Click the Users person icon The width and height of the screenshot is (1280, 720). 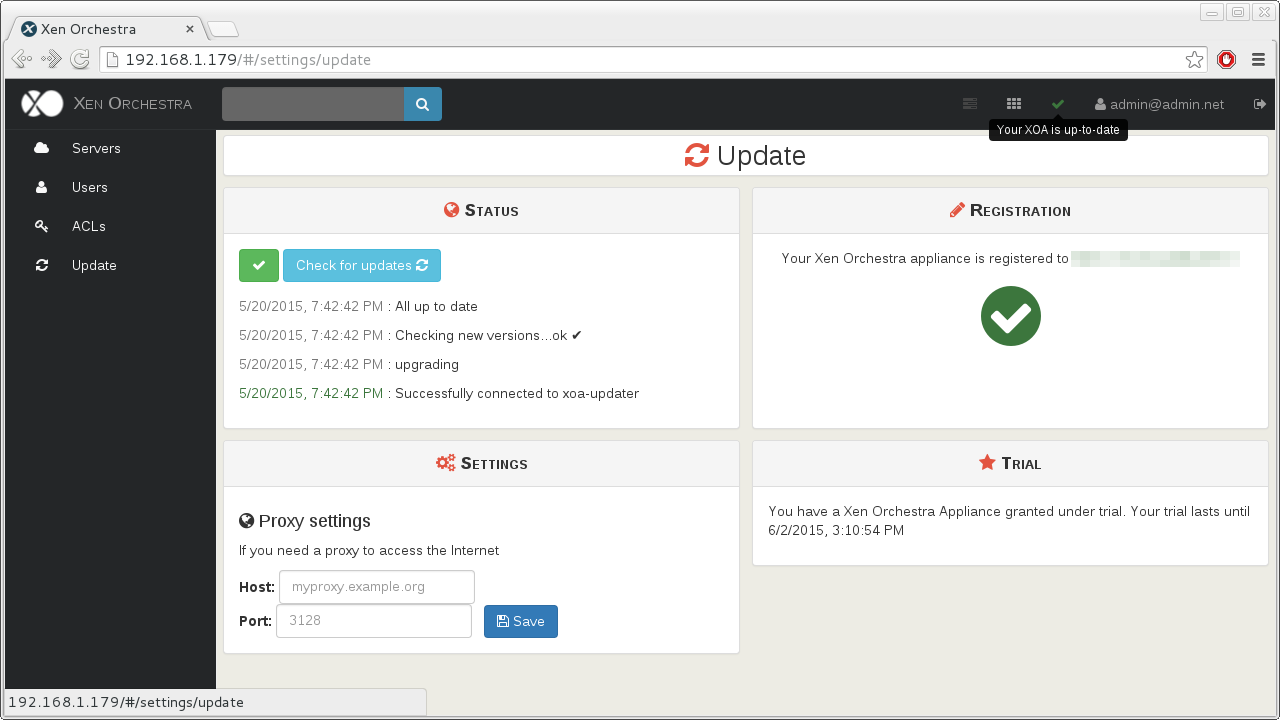(x=41, y=187)
